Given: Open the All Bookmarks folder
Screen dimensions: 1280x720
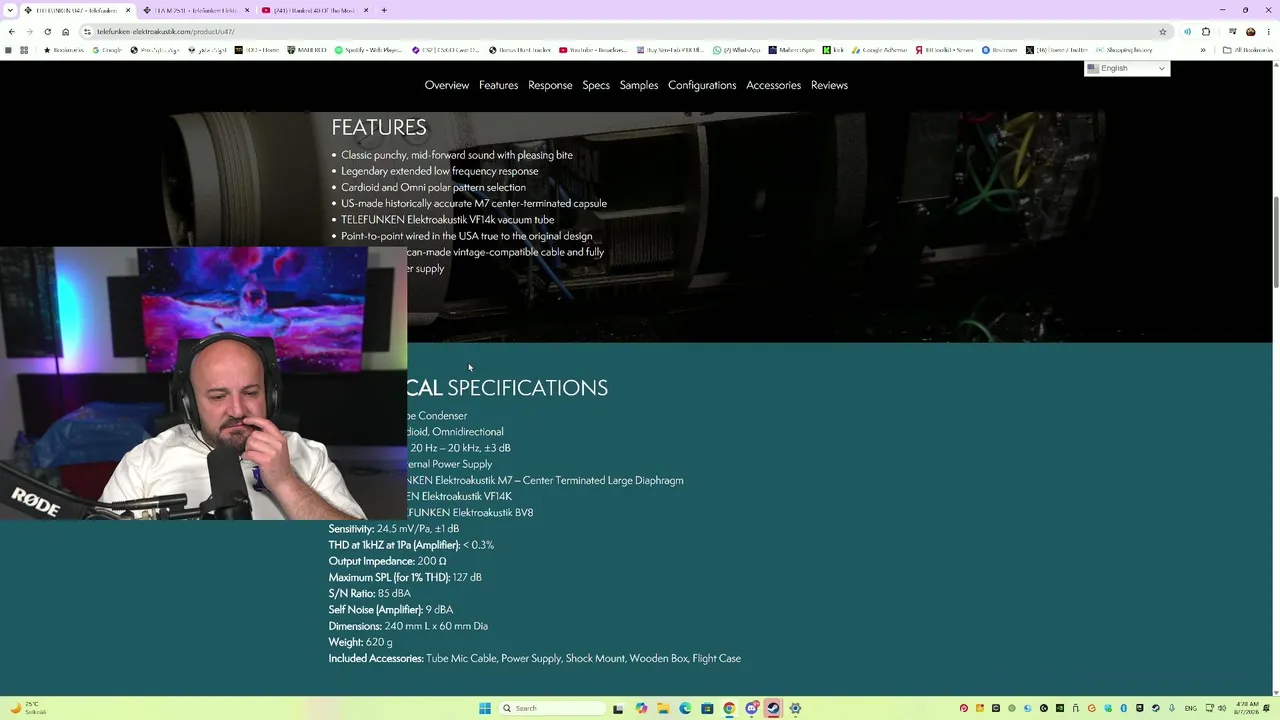Looking at the screenshot, I should (1248, 50).
